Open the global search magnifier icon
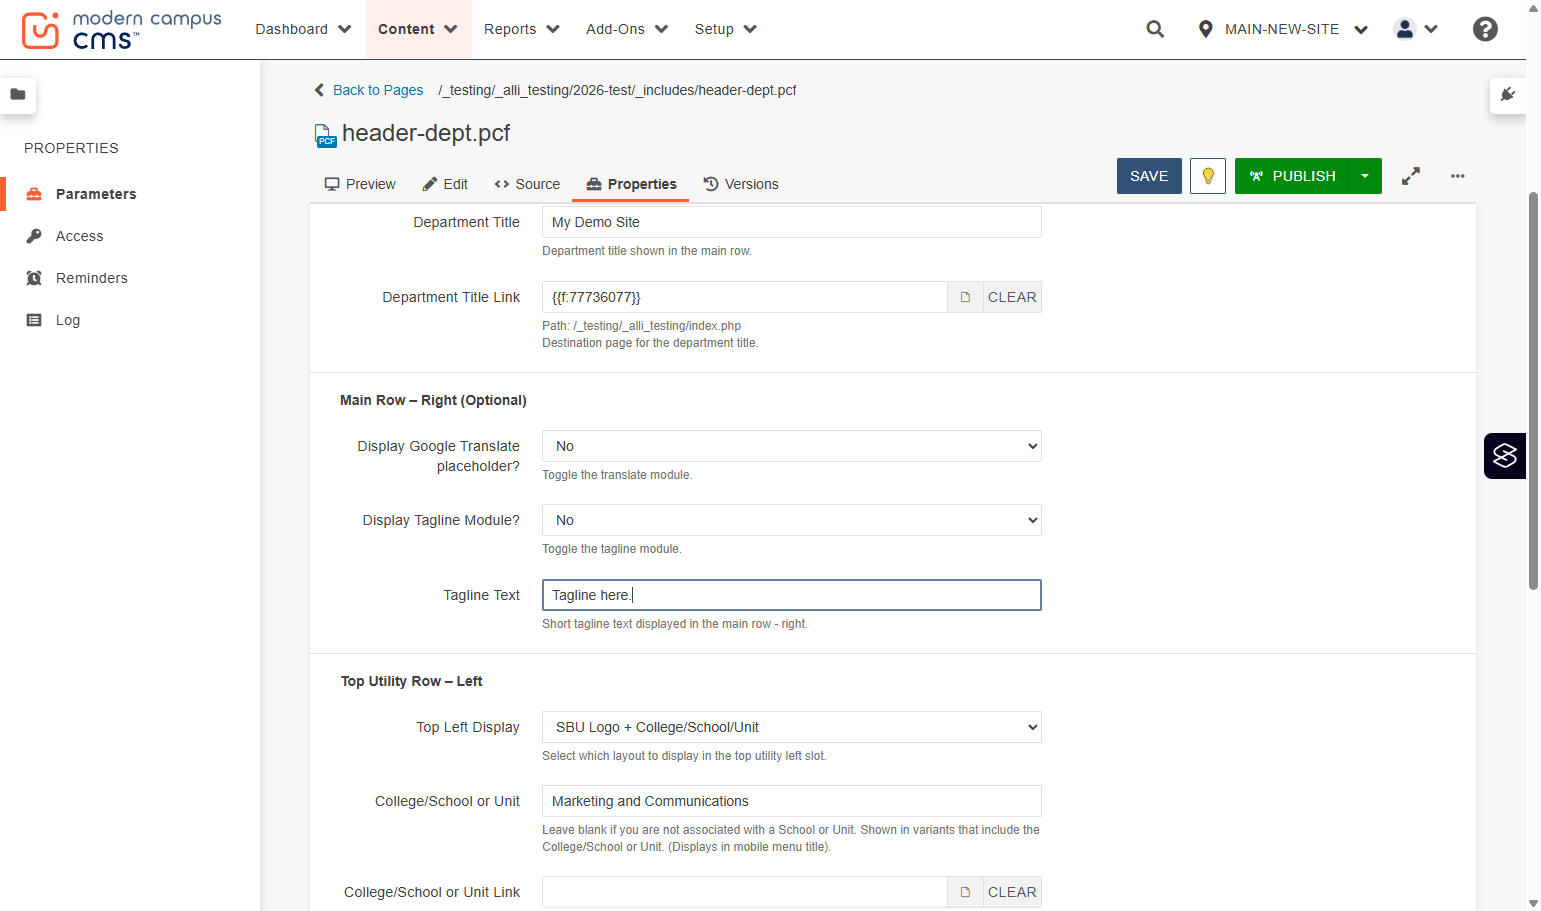1541x911 pixels. pyautogui.click(x=1155, y=29)
